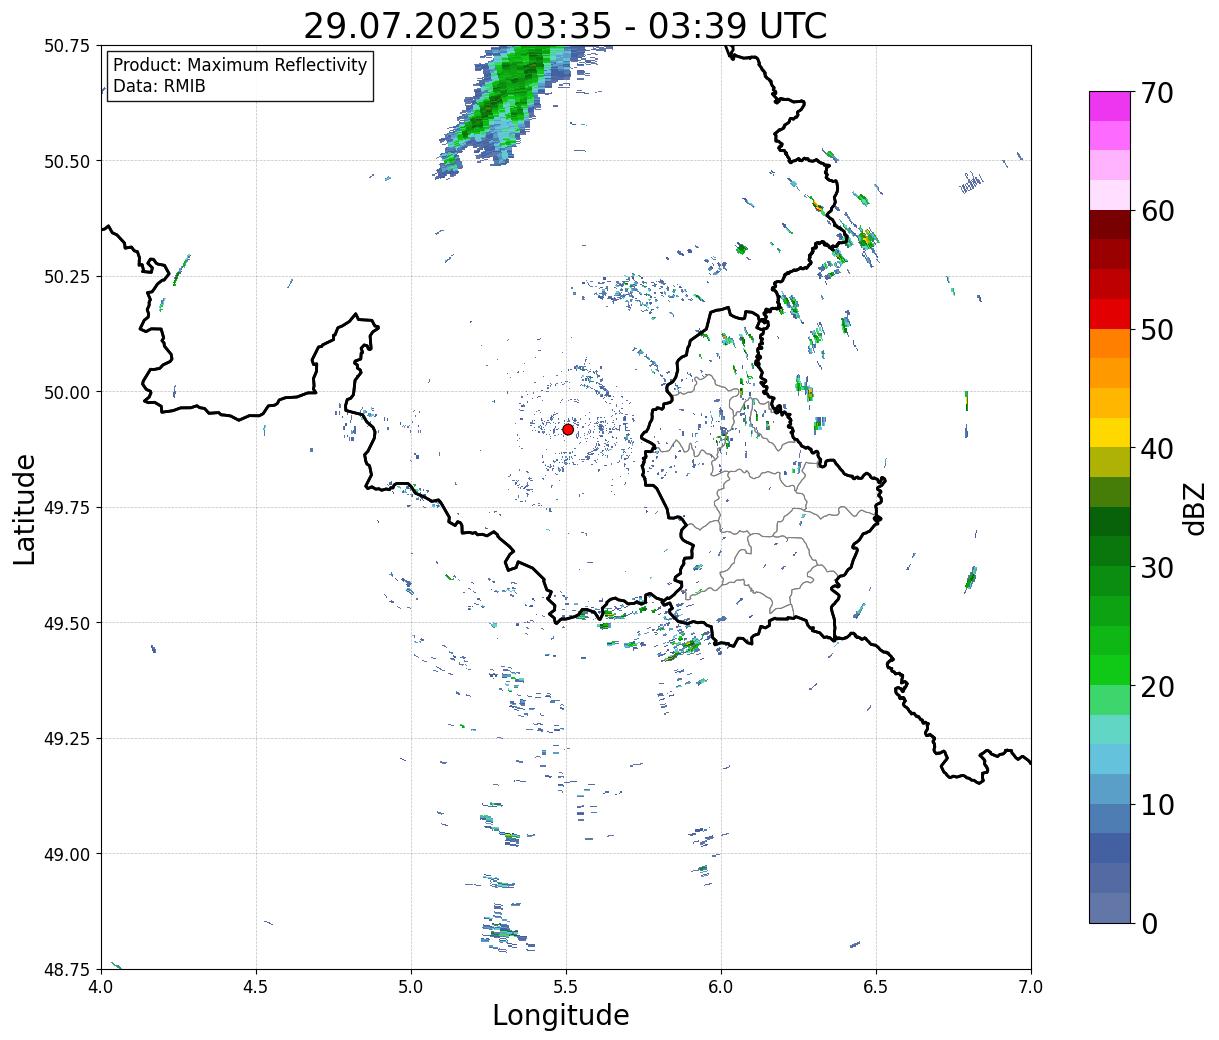Click the longitude tick label 5.0
This screenshot has height=1040, width=1219.
coord(411,986)
